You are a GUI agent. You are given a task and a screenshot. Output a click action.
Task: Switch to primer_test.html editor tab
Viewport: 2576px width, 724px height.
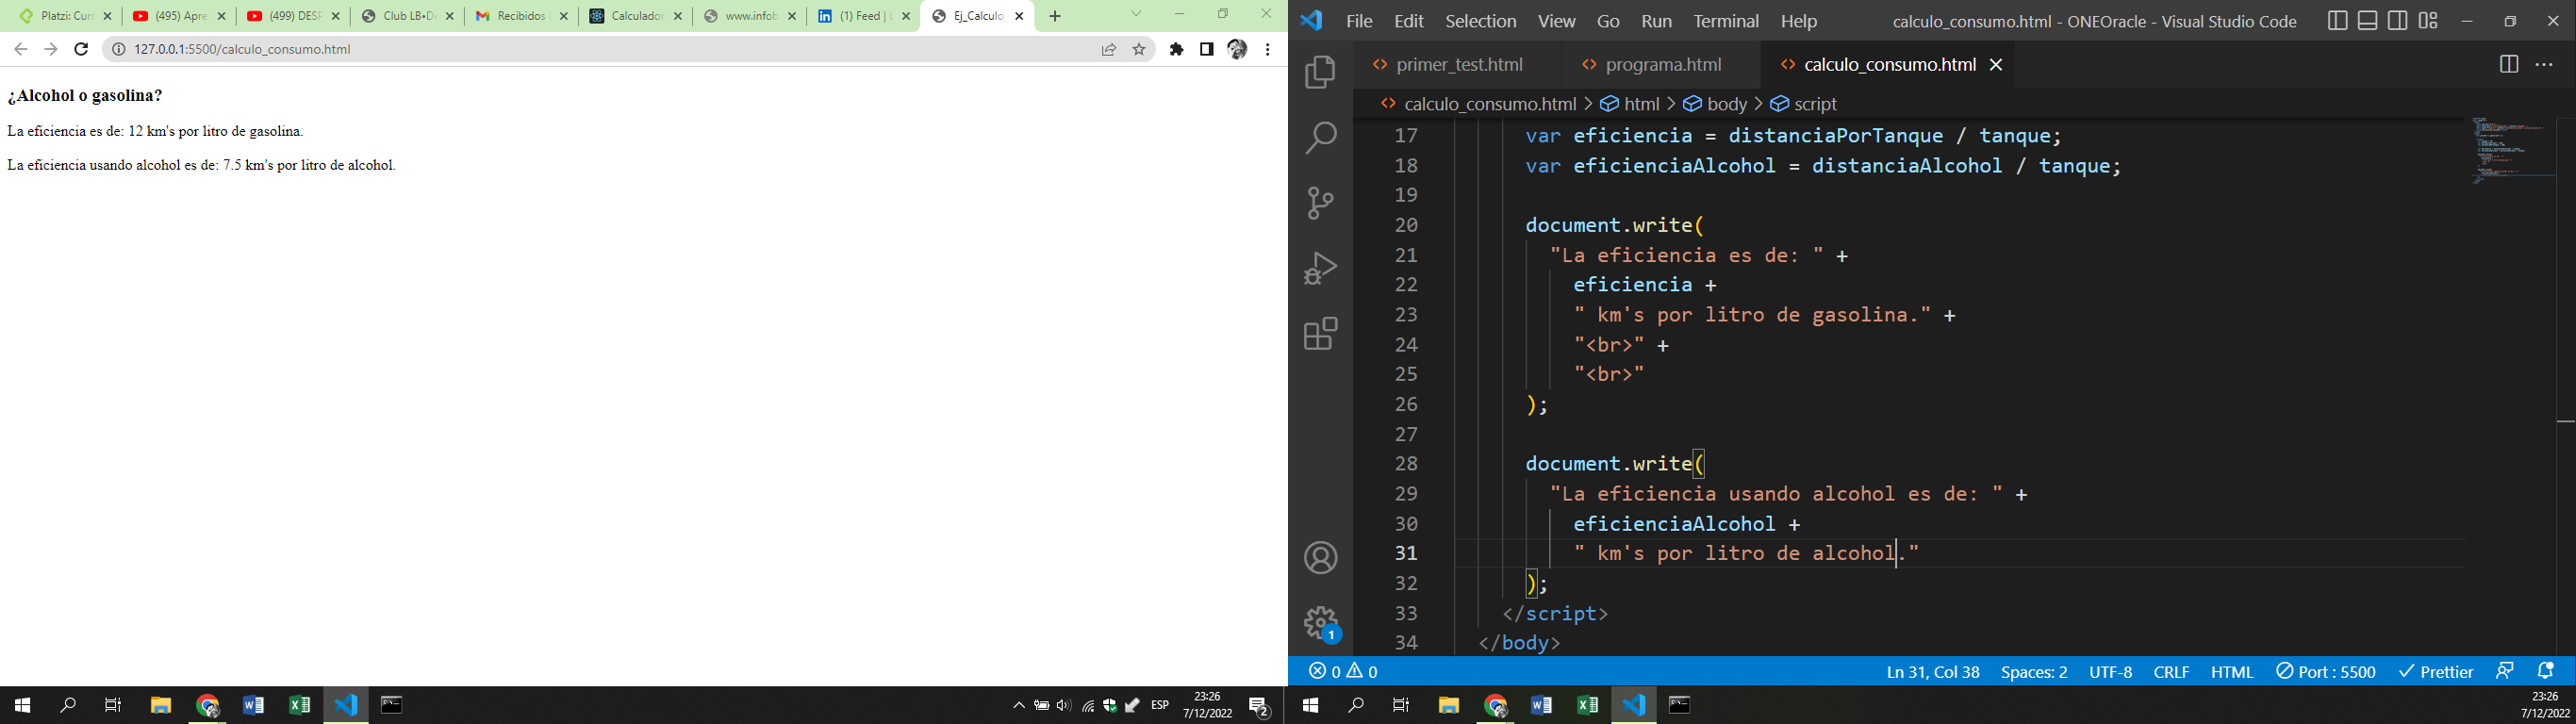tap(1459, 65)
